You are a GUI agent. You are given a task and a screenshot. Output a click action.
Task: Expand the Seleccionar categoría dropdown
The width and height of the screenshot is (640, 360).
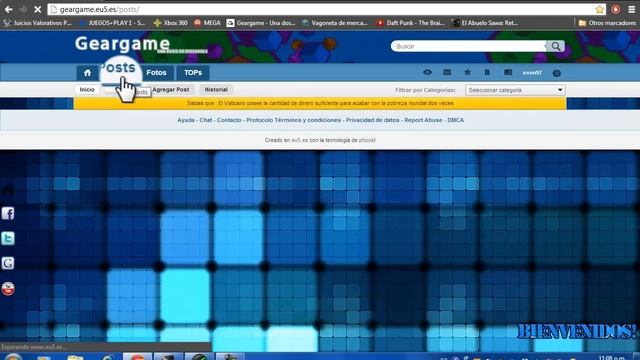point(515,90)
